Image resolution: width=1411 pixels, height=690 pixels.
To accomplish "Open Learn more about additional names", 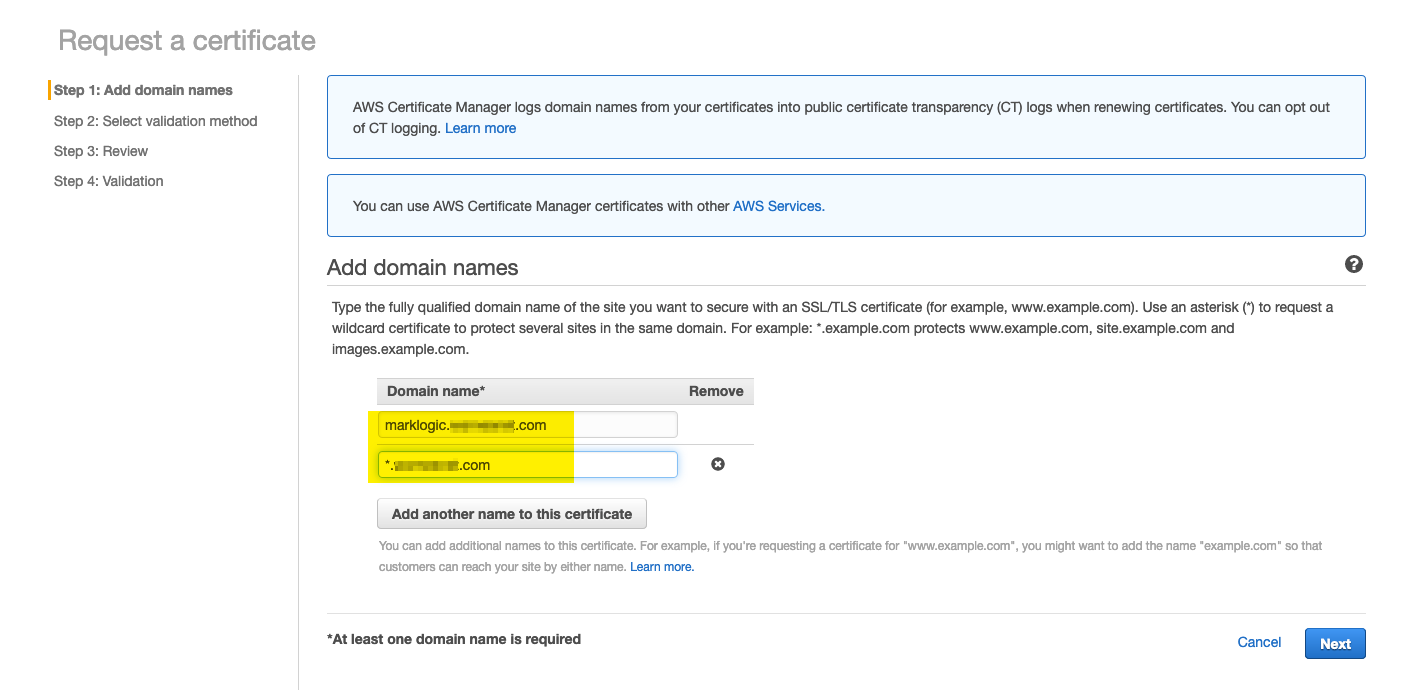I will (x=662, y=567).
